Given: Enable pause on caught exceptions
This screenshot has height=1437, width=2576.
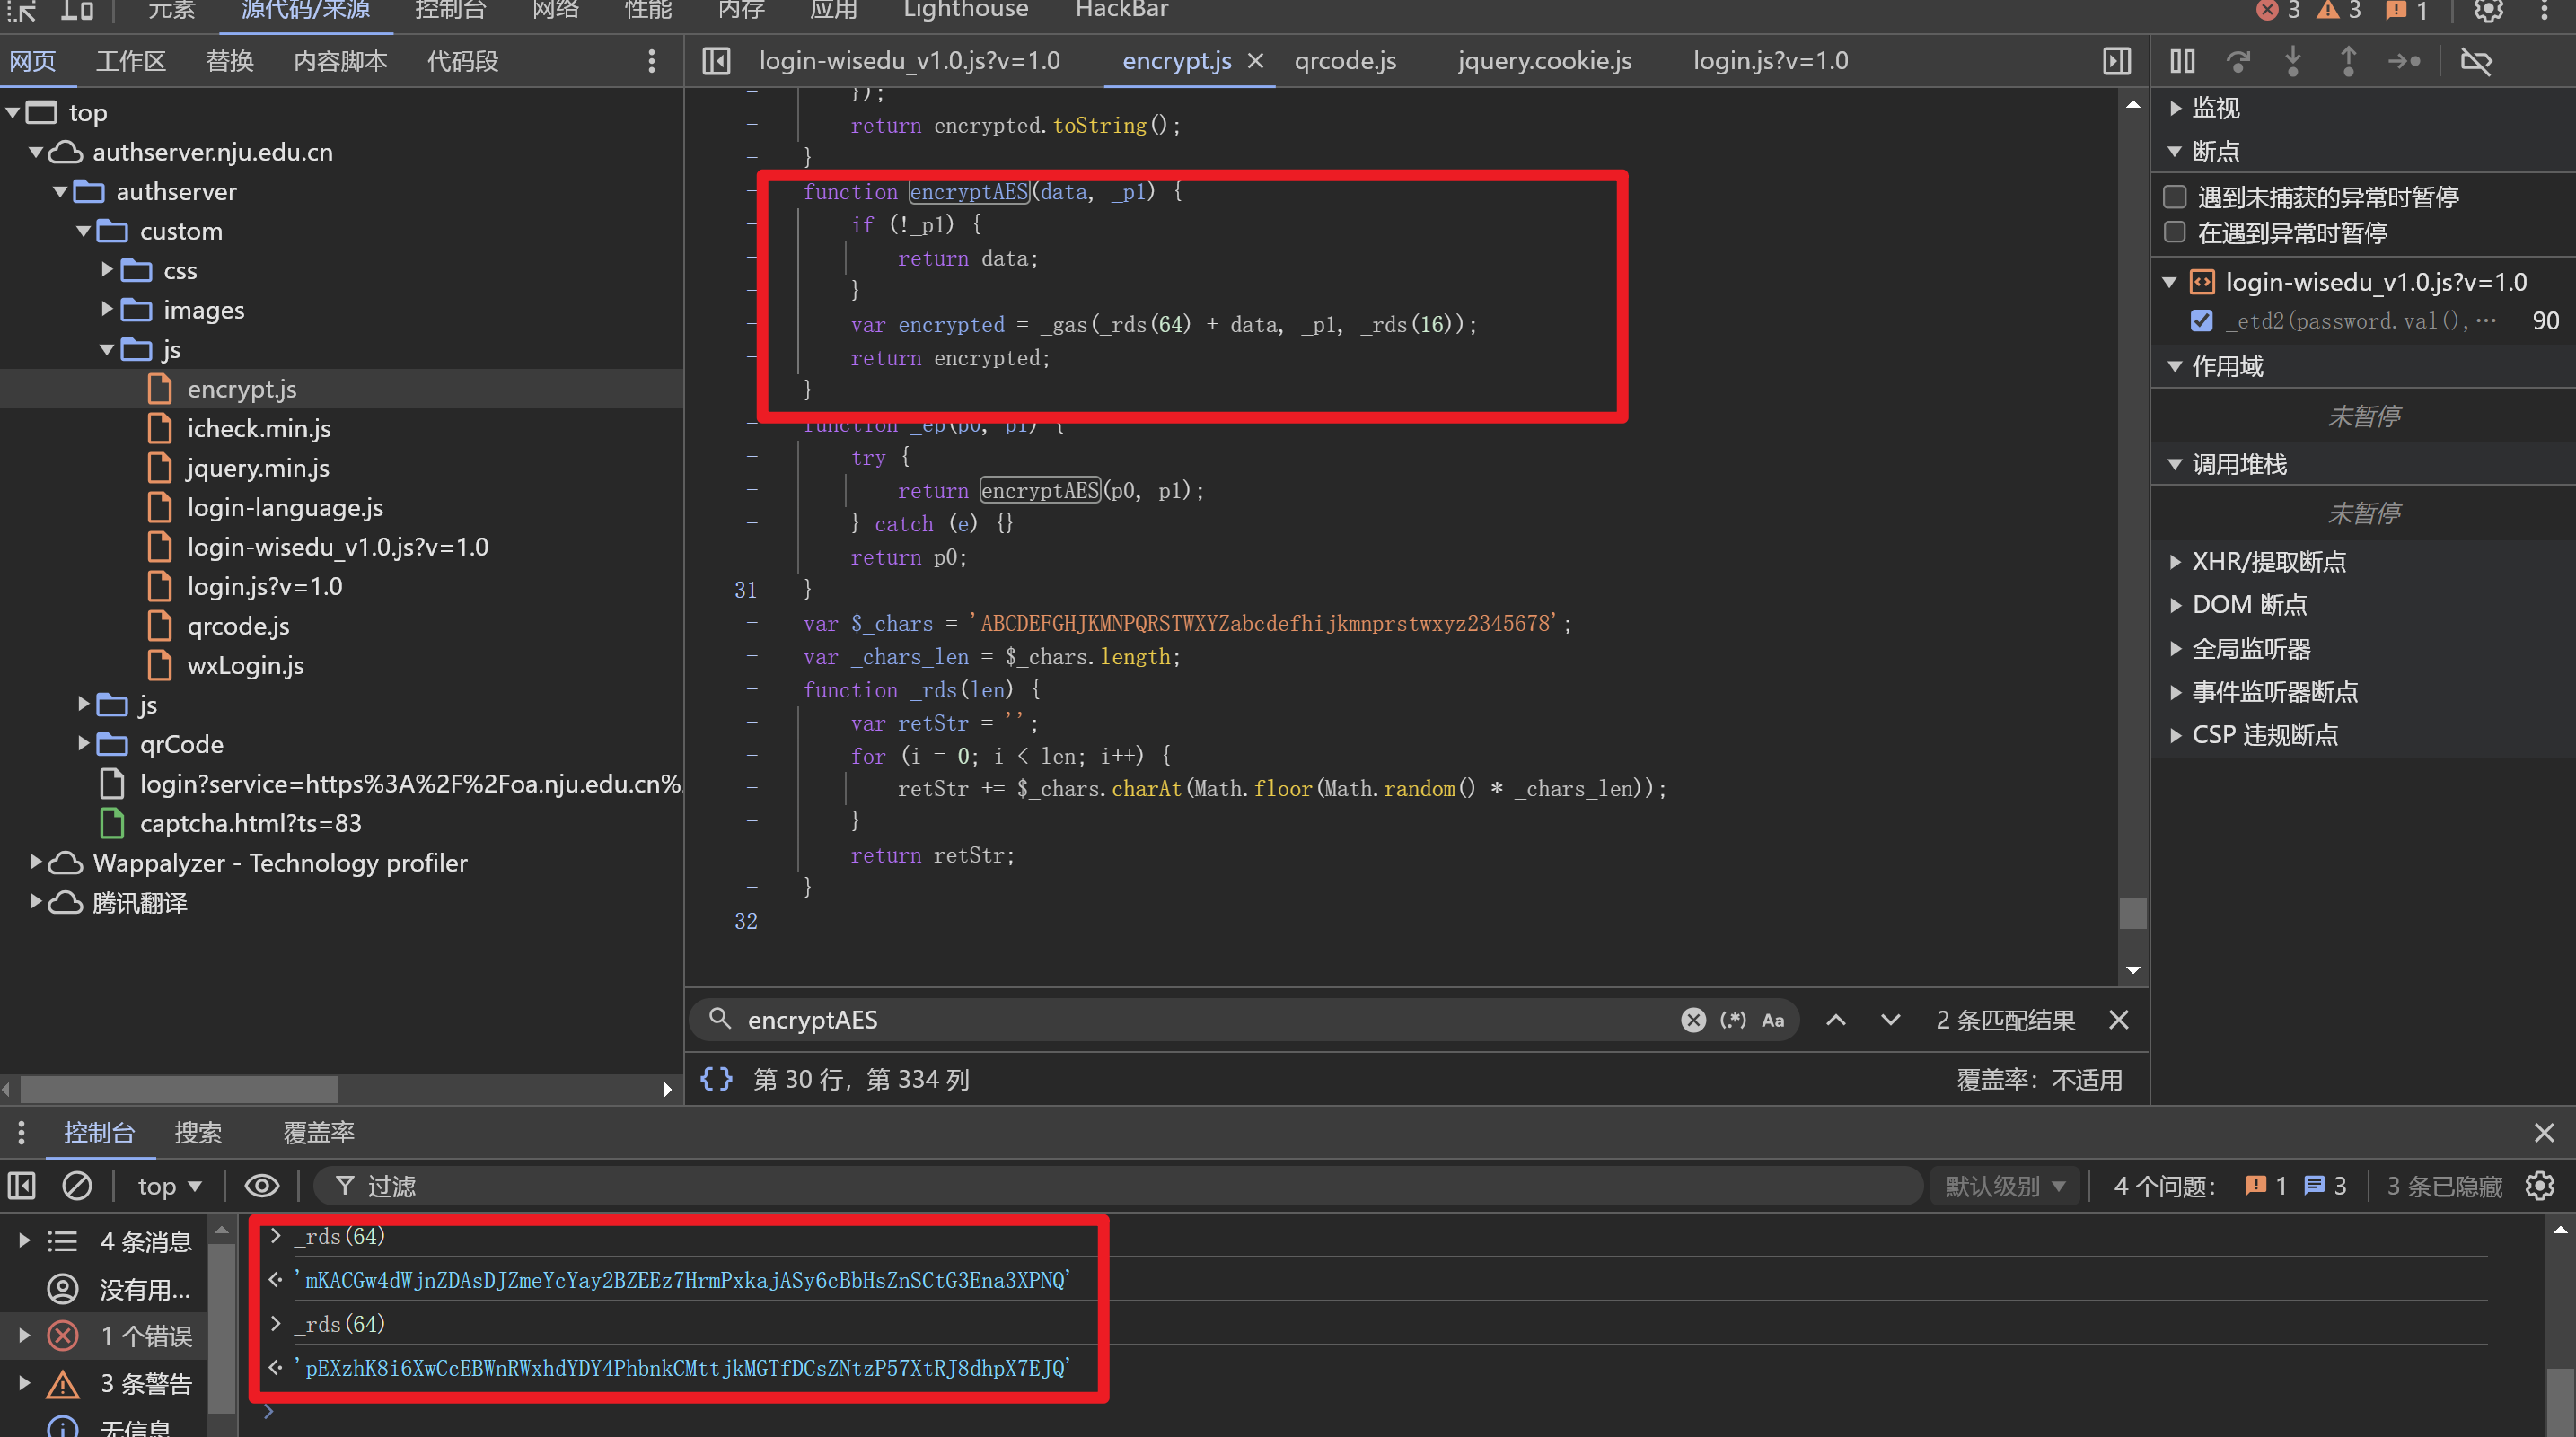Looking at the screenshot, I should pos(2175,232).
